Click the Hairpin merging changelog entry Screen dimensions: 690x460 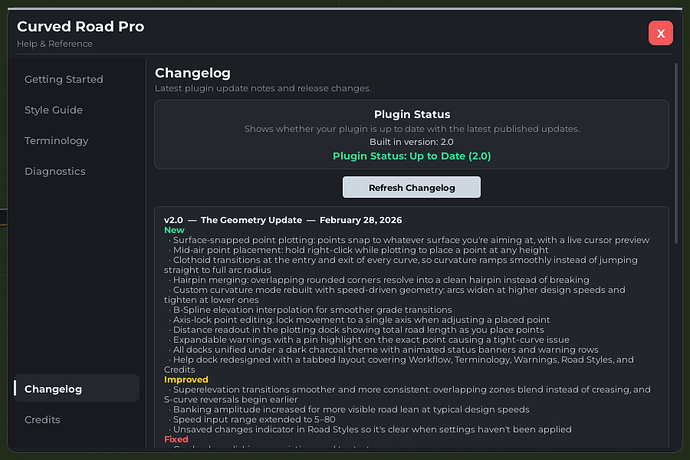(380, 280)
